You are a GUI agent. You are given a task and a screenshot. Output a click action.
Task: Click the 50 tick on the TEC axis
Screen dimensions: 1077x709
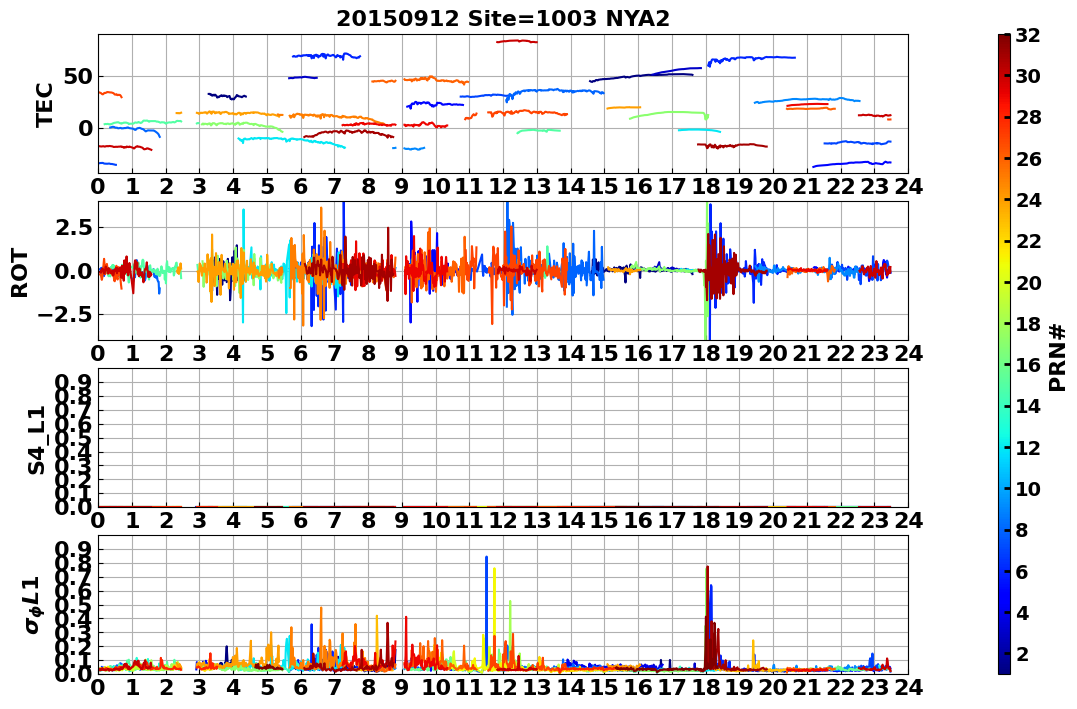(x=78, y=76)
